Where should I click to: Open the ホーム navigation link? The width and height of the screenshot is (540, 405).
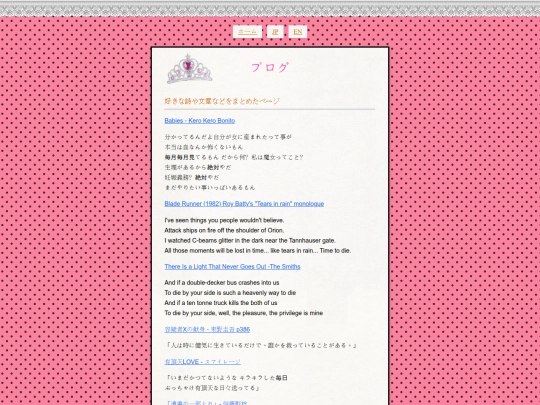247,32
